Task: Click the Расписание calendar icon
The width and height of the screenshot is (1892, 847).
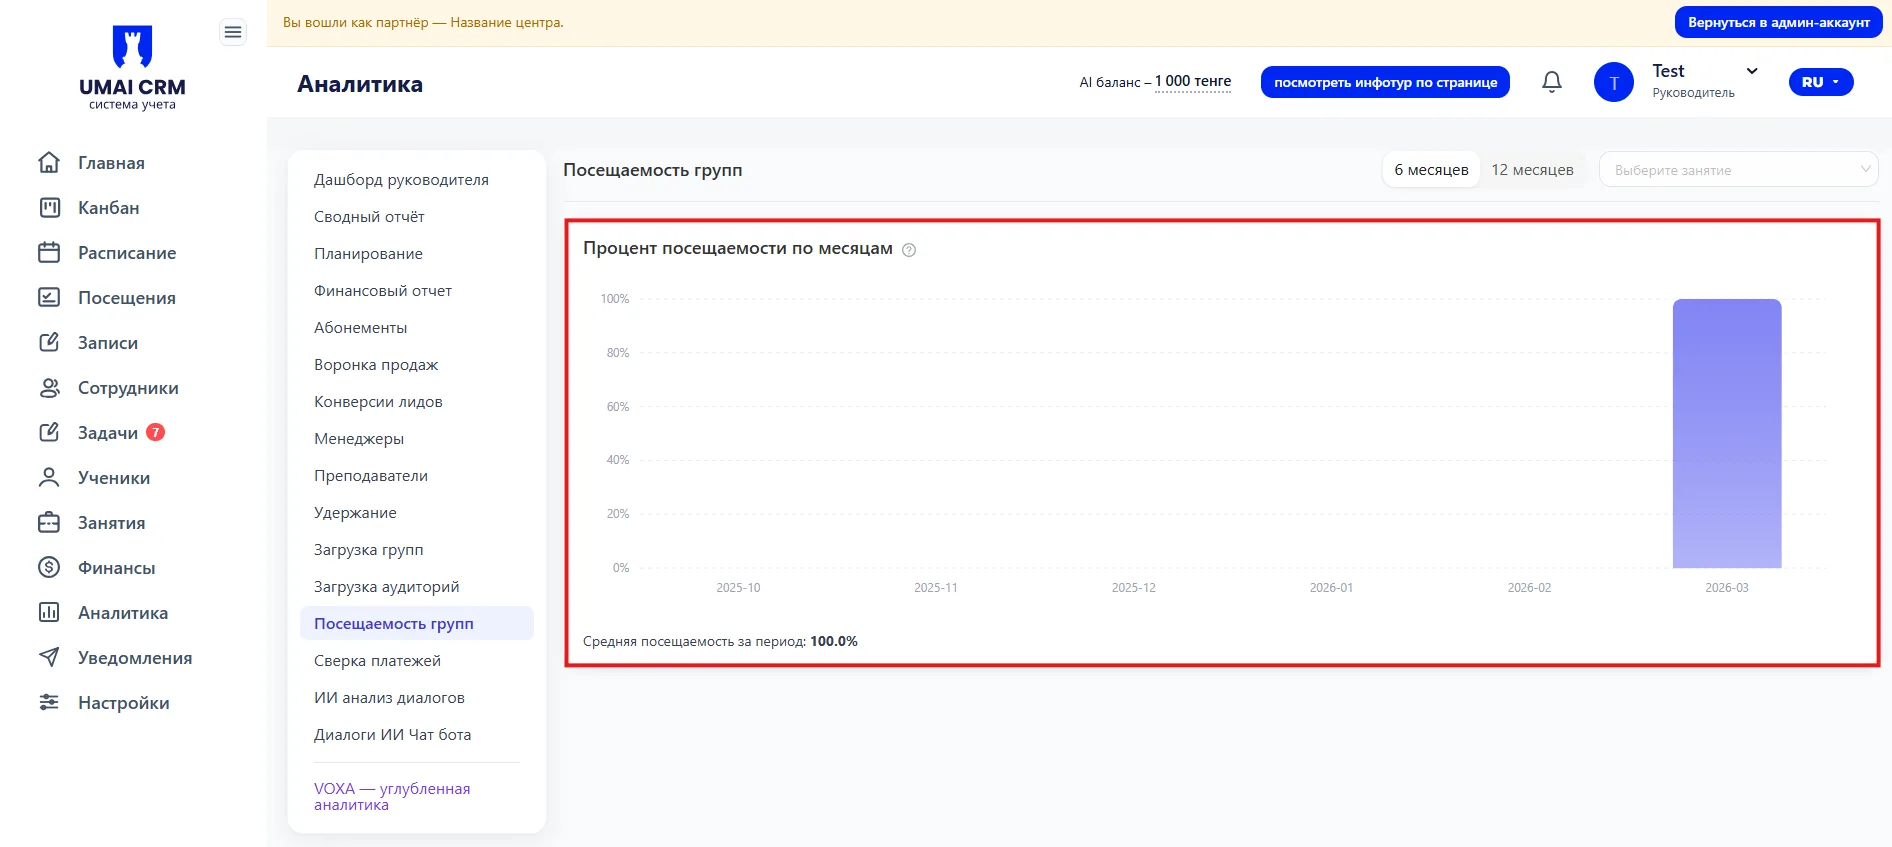Action: point(49,252)
